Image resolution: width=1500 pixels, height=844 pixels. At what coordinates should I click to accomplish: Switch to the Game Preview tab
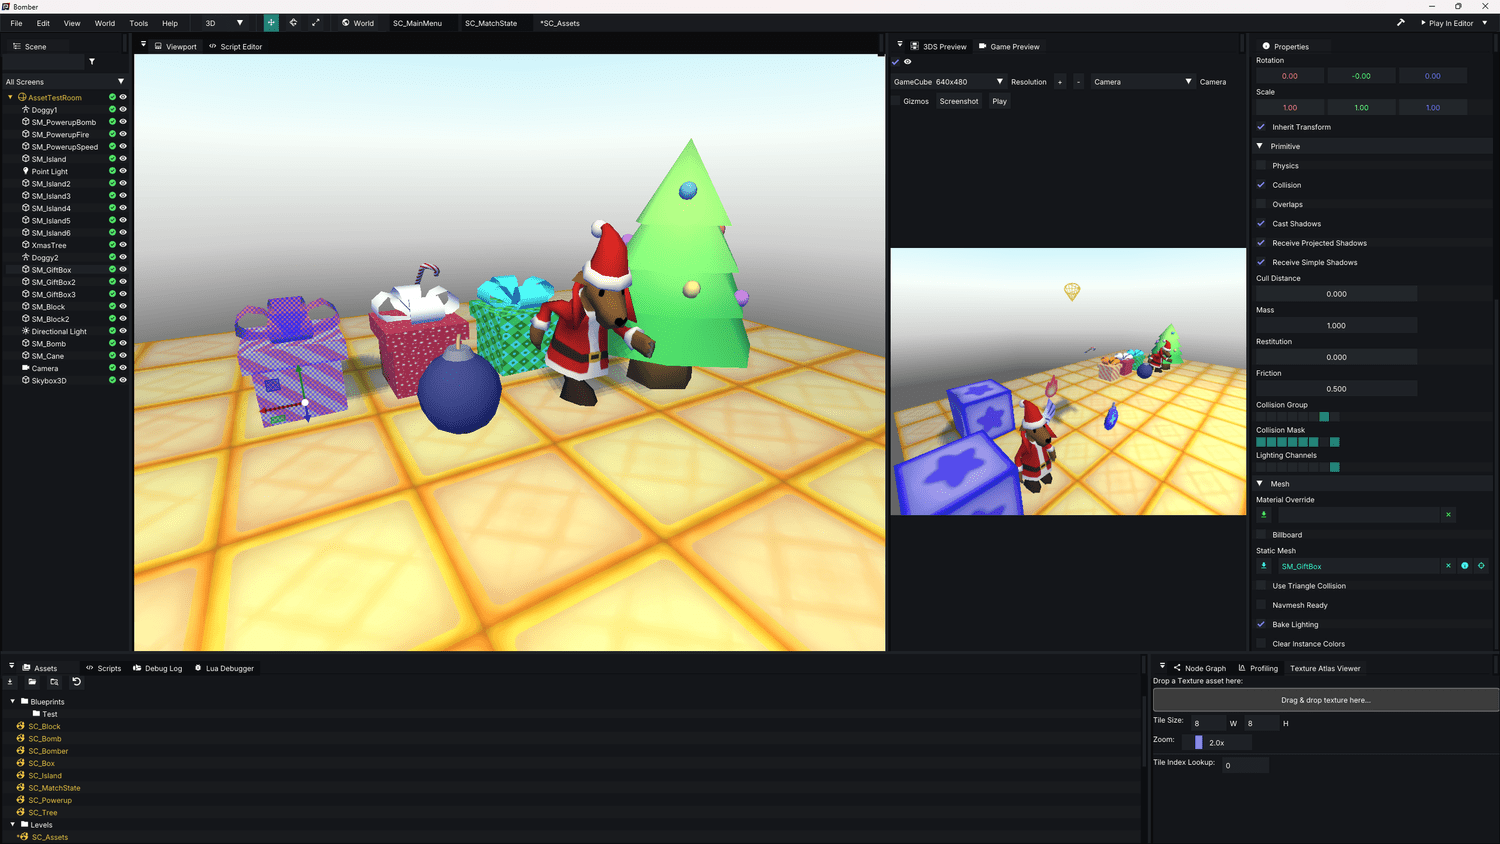click(1009, 46)
